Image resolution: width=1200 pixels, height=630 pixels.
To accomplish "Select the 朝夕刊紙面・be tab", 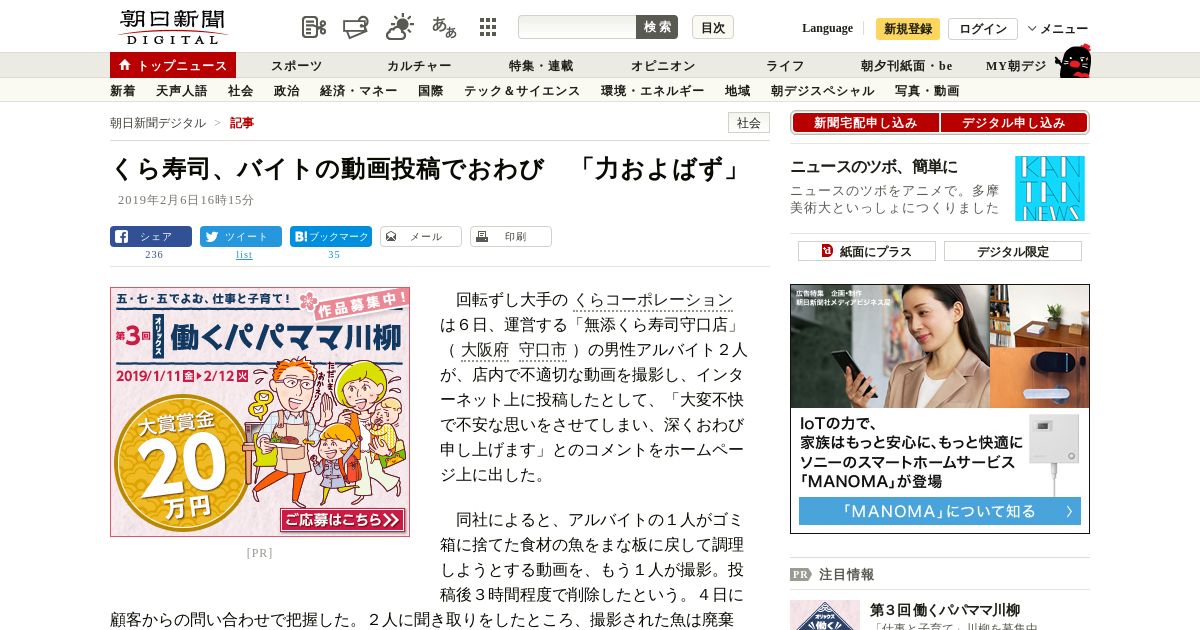I will 907,66.
